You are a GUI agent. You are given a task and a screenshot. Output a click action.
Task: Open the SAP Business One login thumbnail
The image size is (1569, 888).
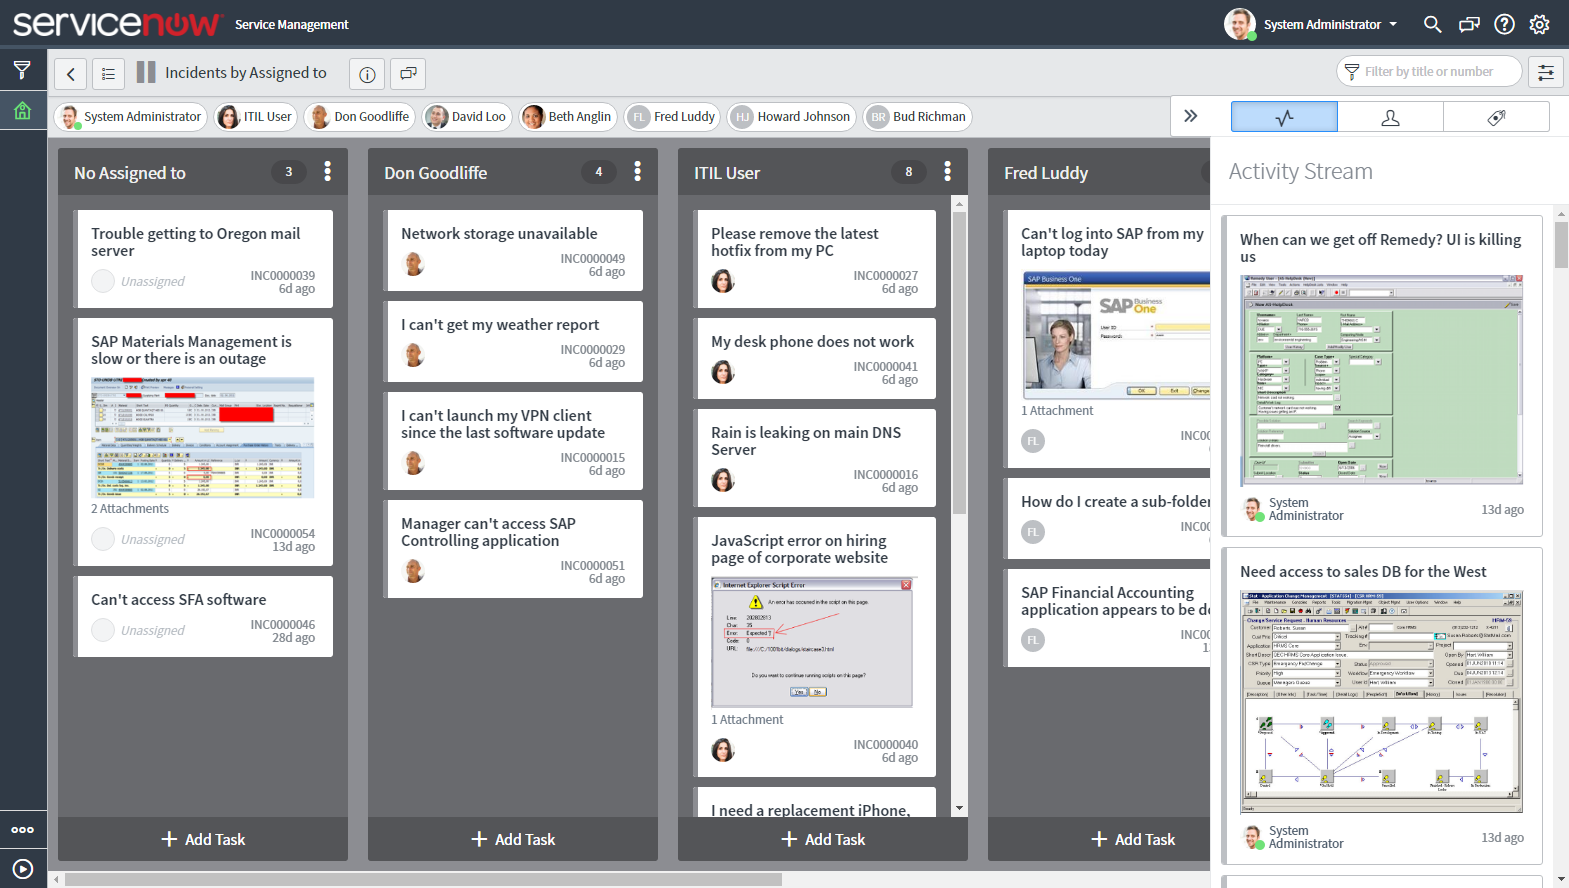1116,335
